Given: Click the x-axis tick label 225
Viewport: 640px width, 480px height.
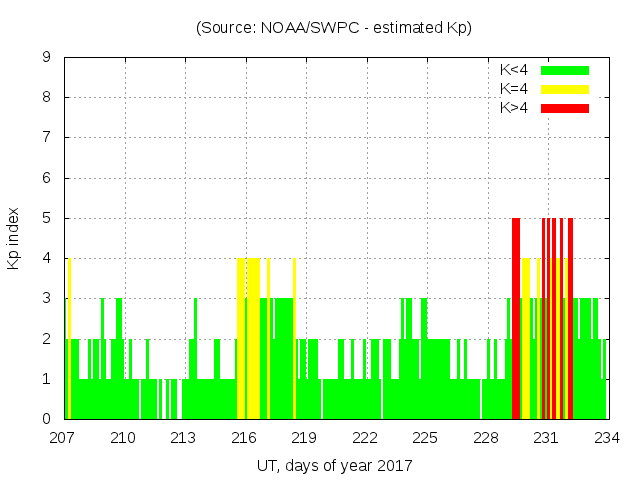Looking at the screenshot, I should [x=425, y=438].
